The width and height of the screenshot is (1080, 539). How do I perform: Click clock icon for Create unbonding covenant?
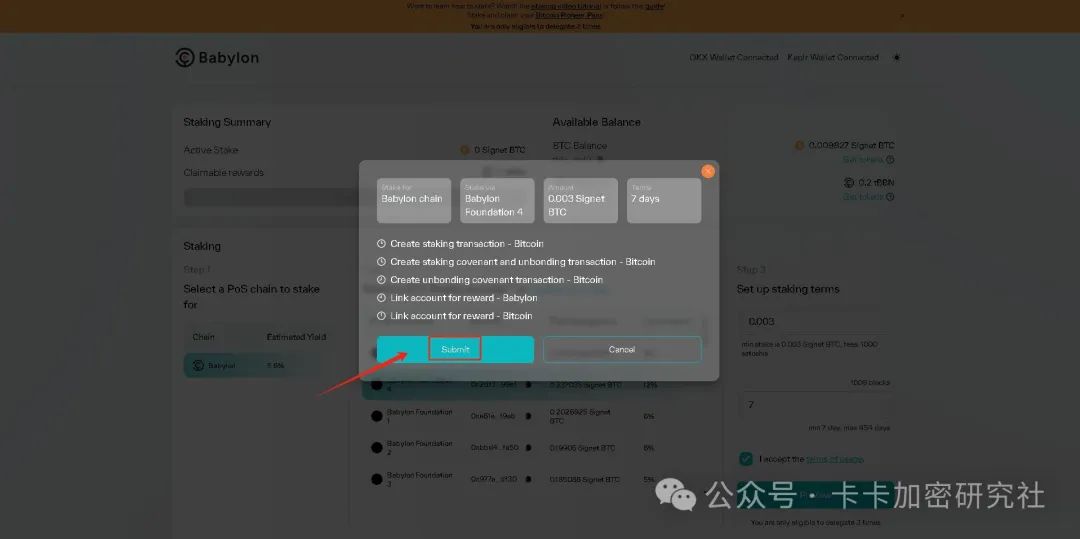coord(382,280)
